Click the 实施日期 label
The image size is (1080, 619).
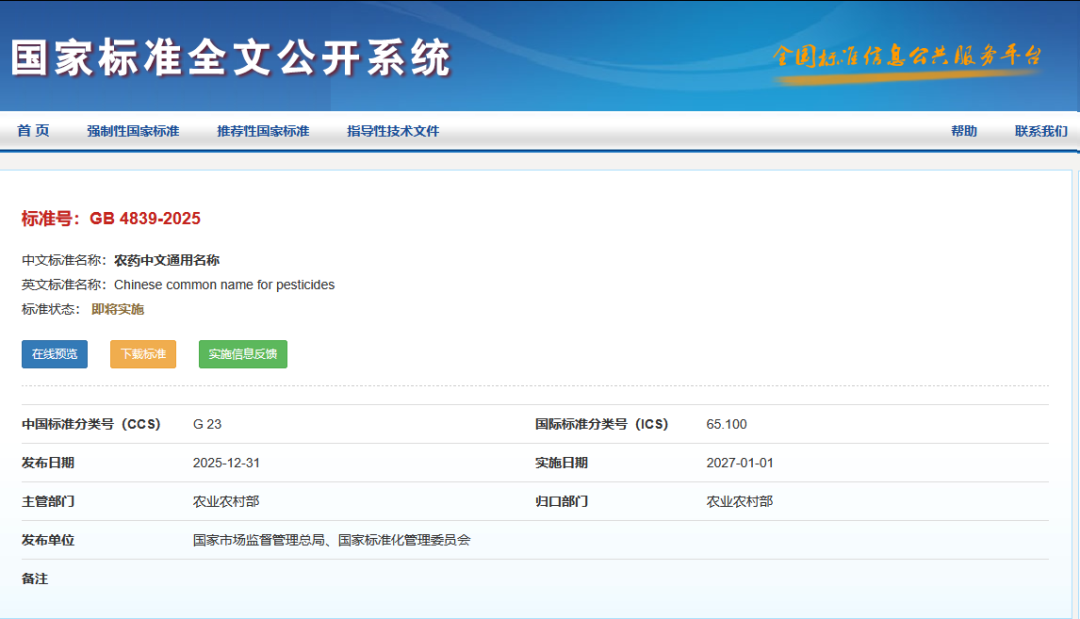pos(561,463)
